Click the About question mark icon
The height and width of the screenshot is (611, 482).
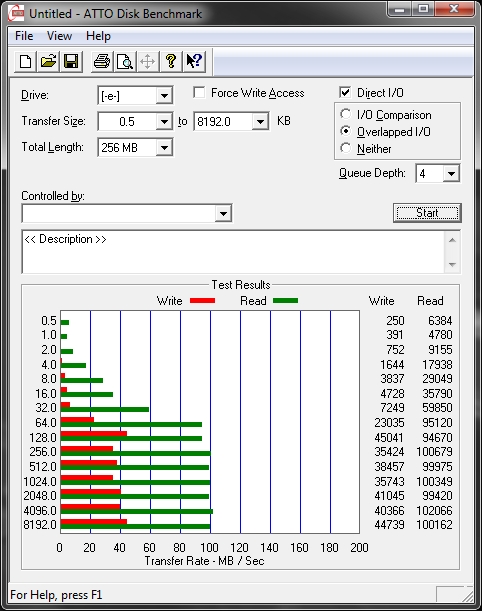pos(171,61)
